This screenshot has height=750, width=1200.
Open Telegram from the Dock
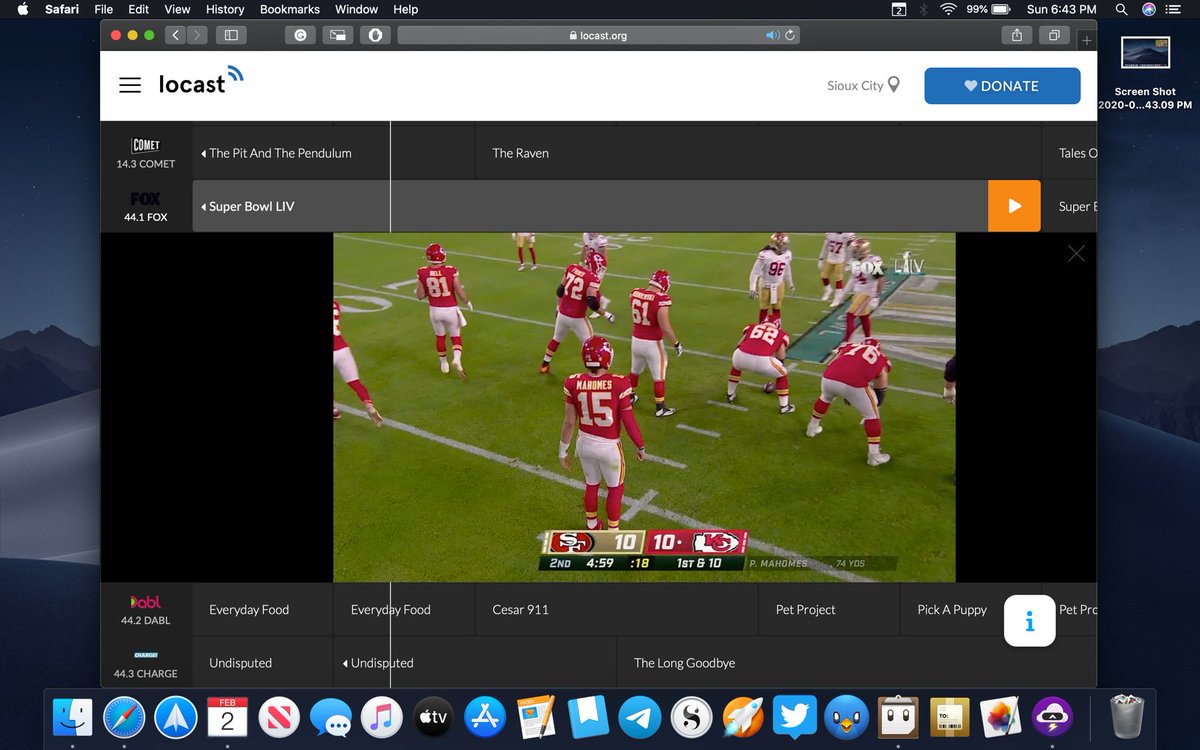pos(639,717)
